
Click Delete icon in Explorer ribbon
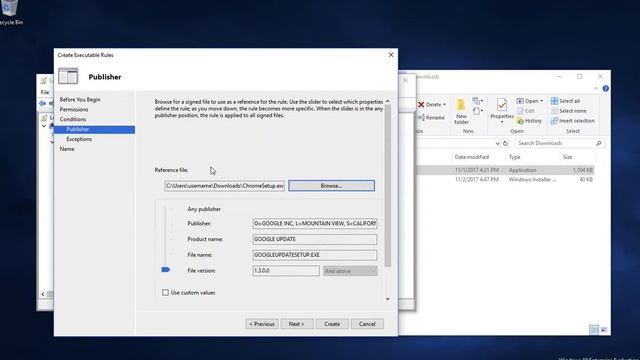point(421,104)
